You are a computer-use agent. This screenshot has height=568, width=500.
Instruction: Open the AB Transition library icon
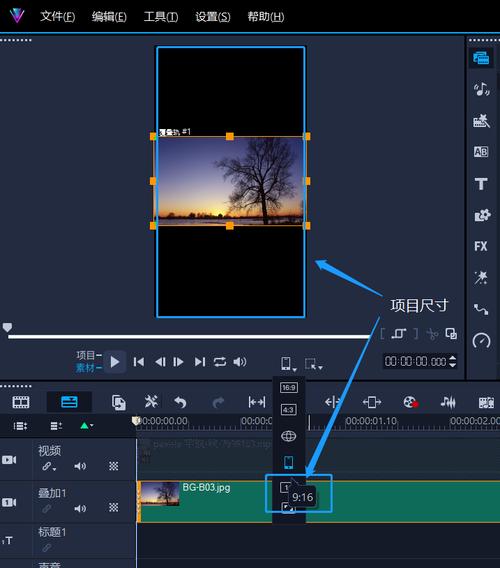[x=481, y=152]
